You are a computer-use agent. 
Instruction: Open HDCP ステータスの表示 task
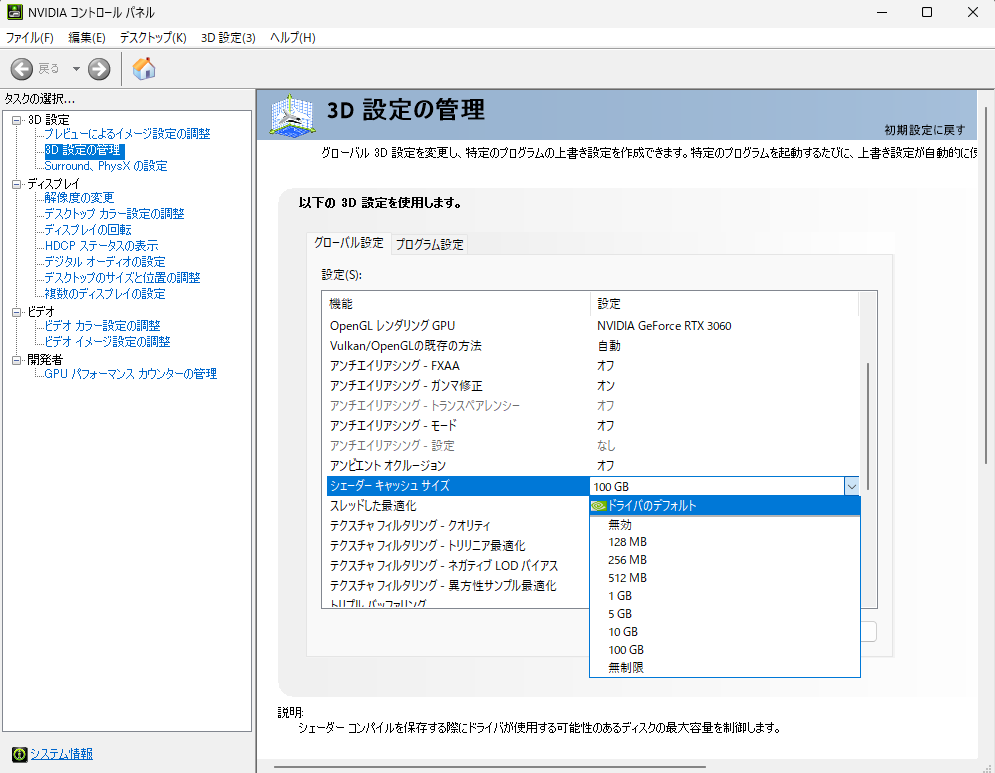click(102, 246)
